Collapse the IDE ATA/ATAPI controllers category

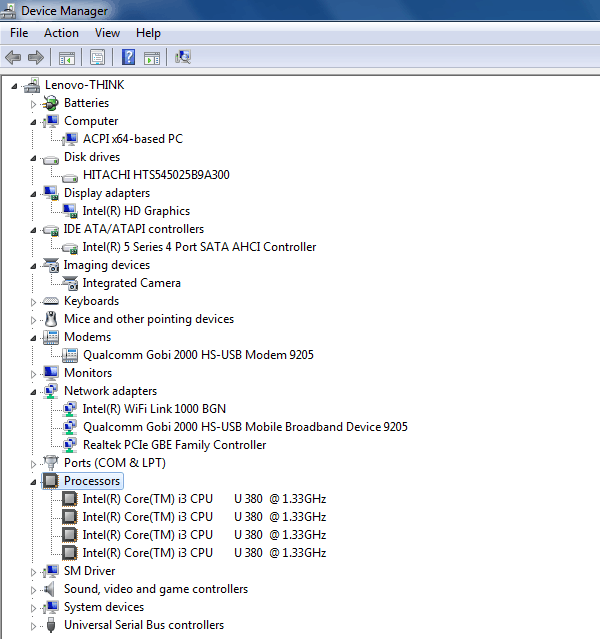(33, 230)
